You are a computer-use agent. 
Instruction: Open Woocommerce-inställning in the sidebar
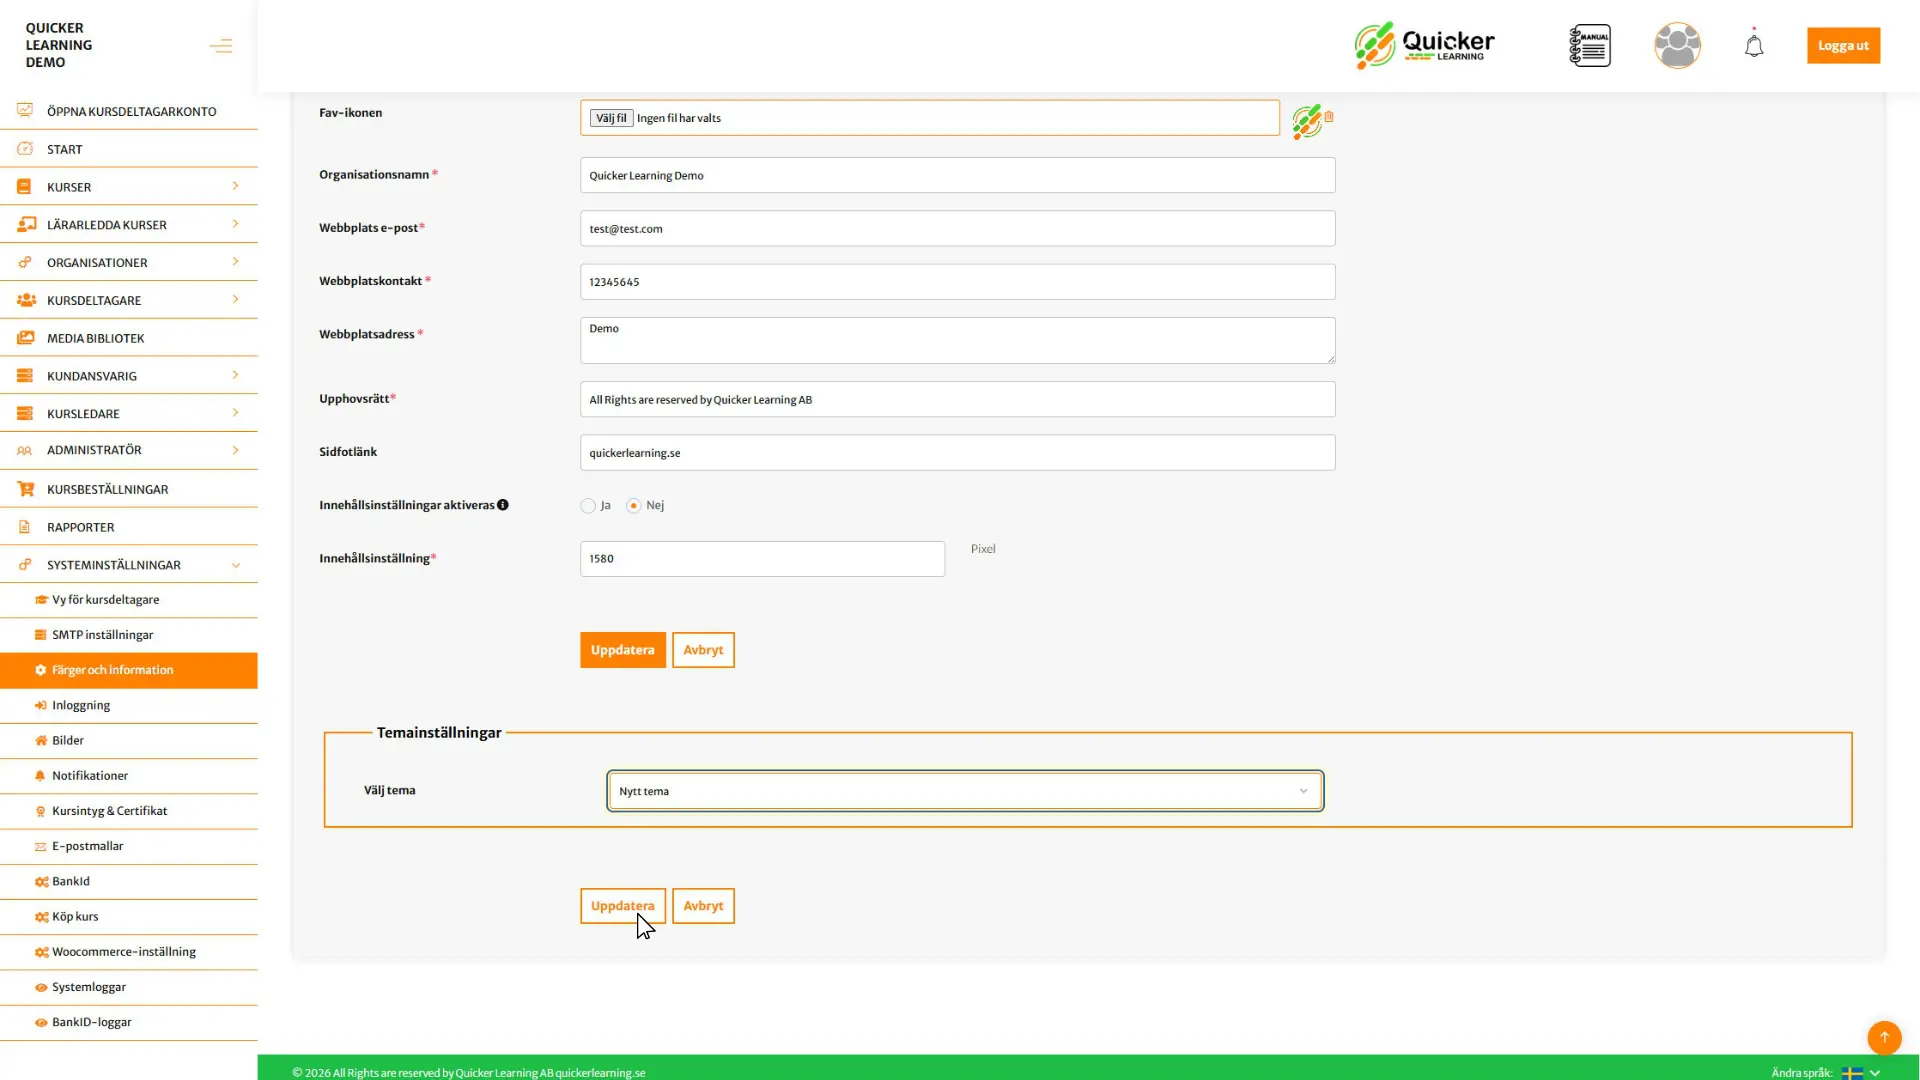pyautogui.click(x=123, y=951)
